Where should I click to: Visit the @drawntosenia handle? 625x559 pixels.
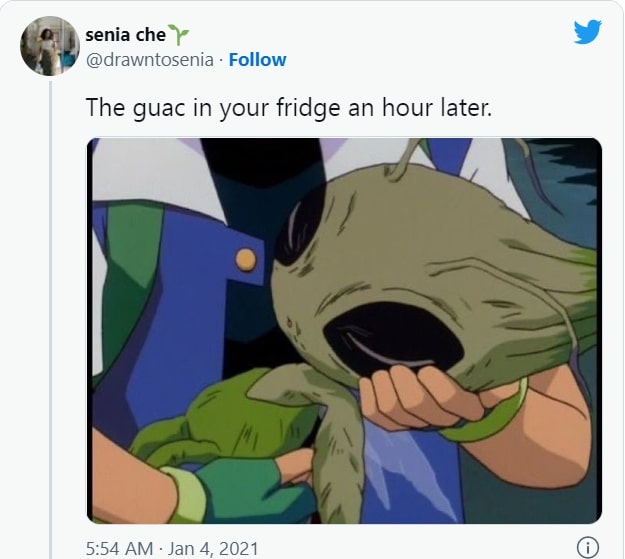[x=150, y=60]
